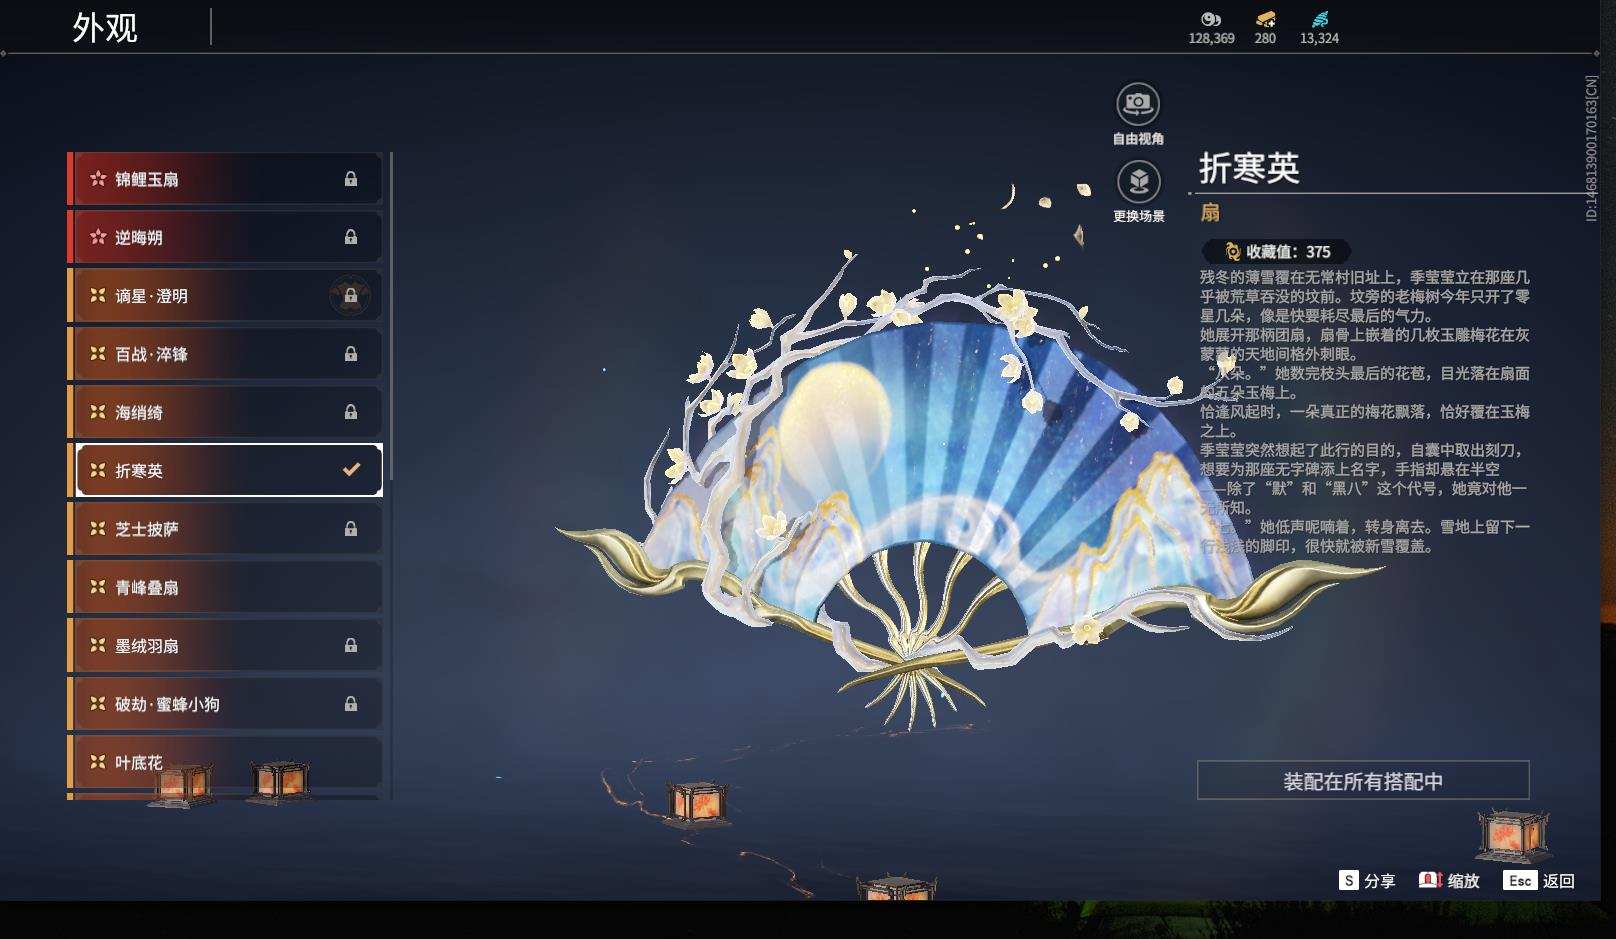The width and height of the screenshot is (1616, 939).
Task: Click the lock icon on 芝士披萨
Action: [351, 529]
